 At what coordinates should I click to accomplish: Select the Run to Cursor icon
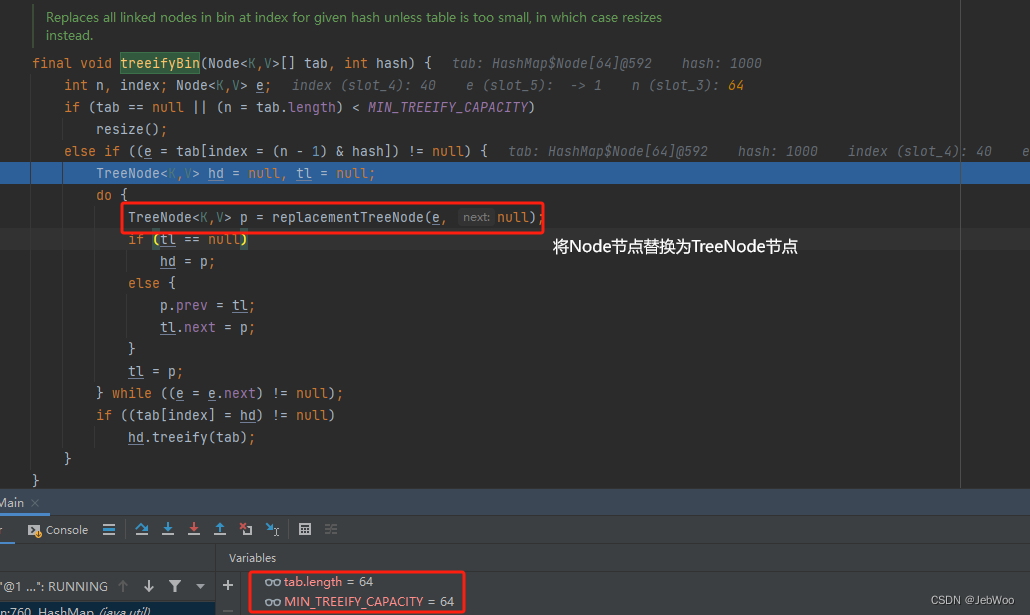(274, 529)
